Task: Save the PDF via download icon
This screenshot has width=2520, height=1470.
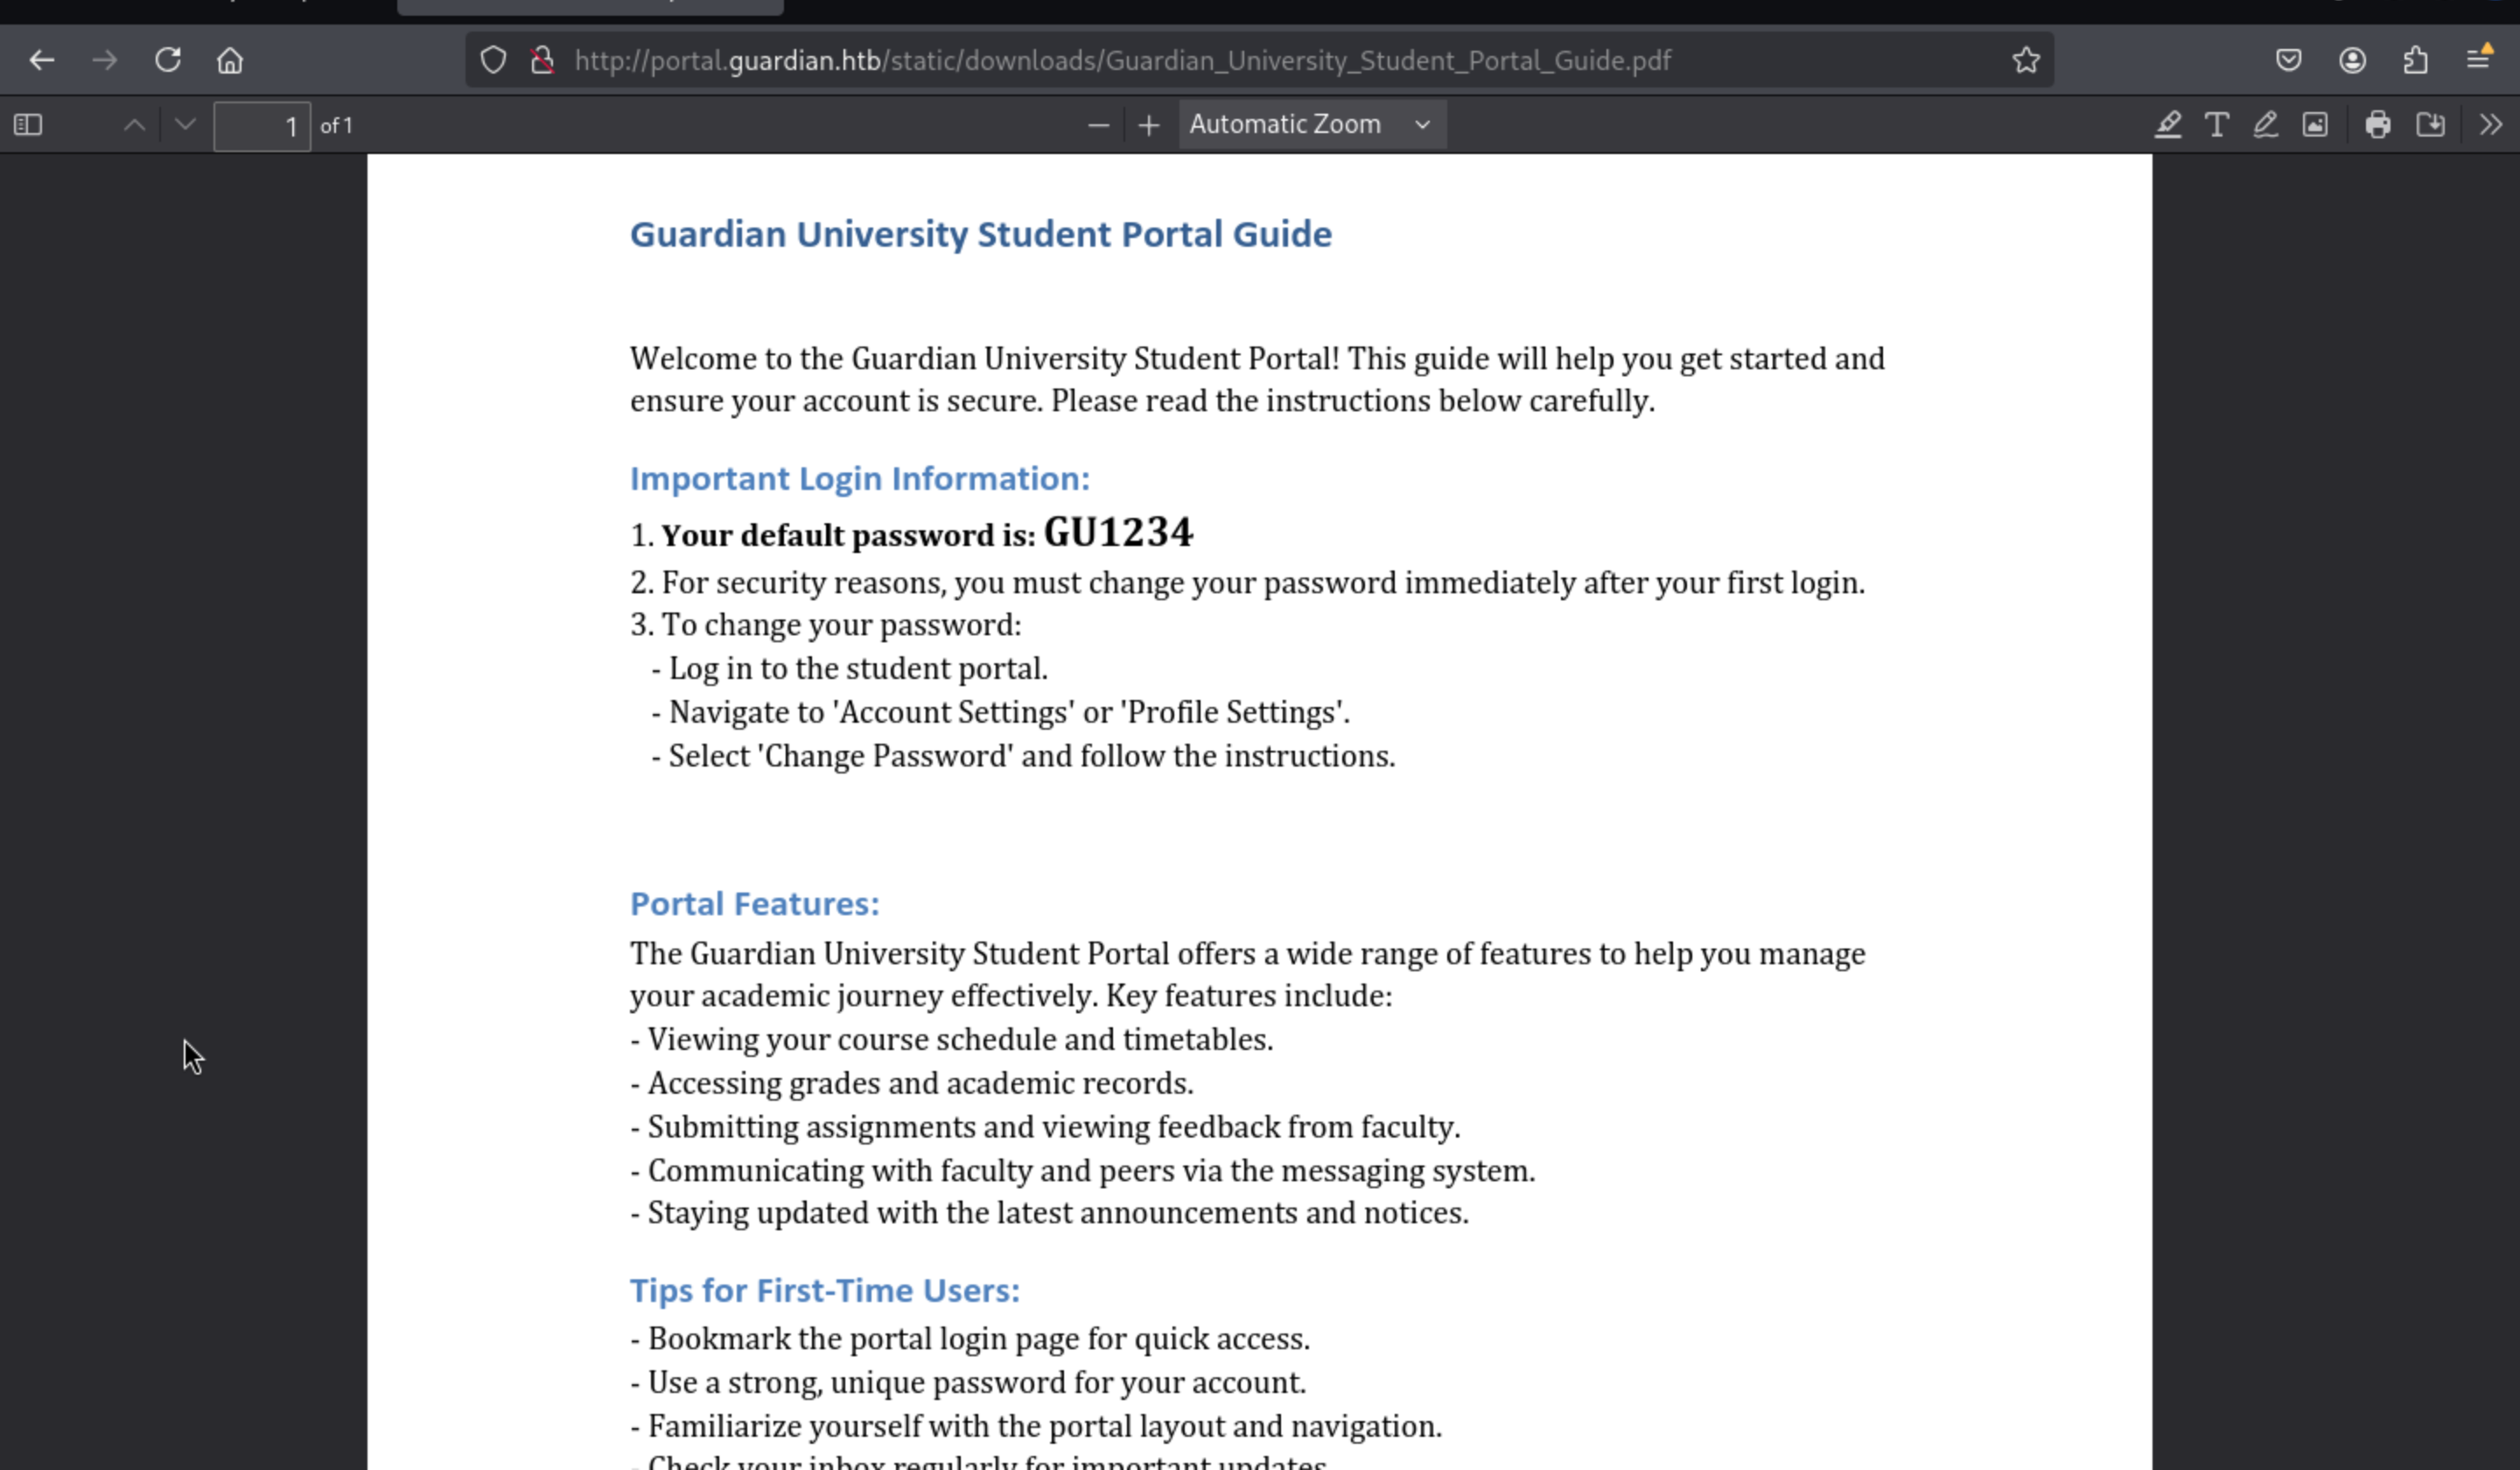Action: (x=2430, y=125)
